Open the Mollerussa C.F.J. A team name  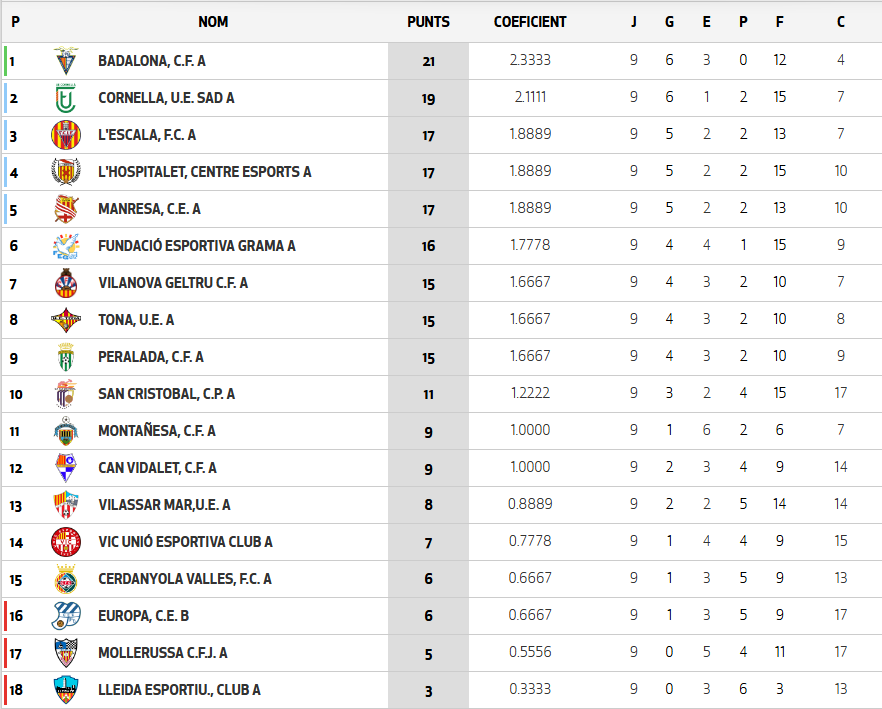[x=162, y=653]
